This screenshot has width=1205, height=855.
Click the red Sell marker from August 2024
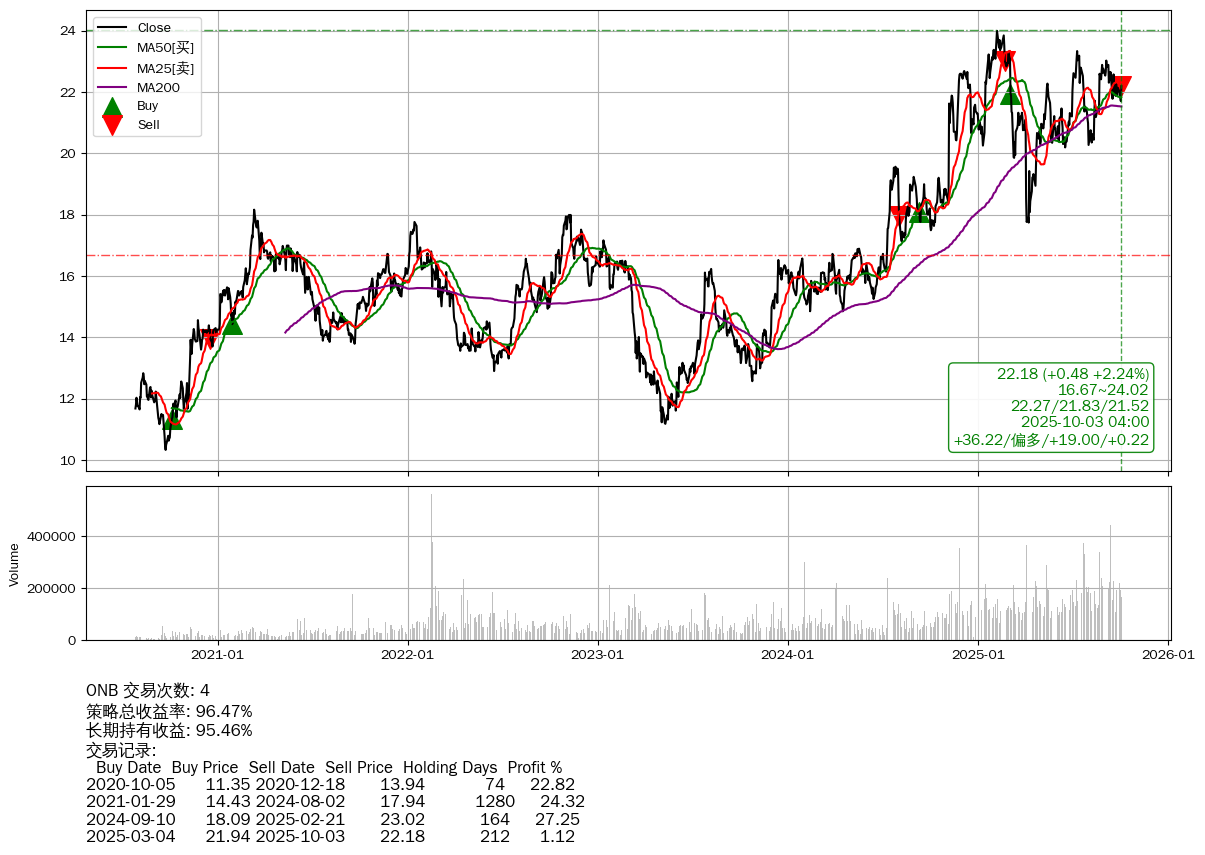(899, 215)
